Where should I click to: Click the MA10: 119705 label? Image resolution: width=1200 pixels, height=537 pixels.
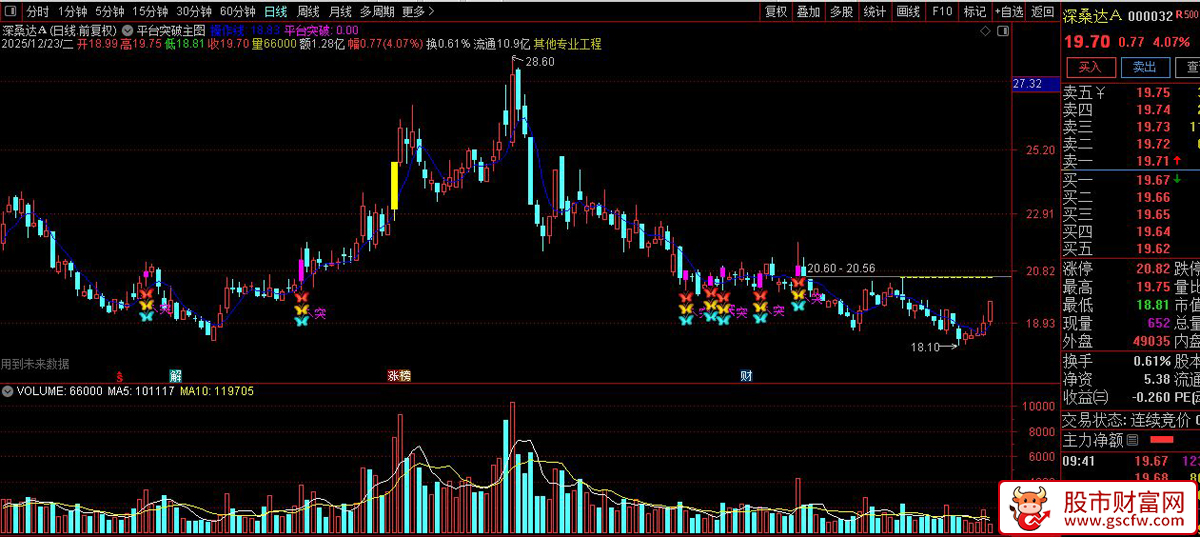(216, 391)
